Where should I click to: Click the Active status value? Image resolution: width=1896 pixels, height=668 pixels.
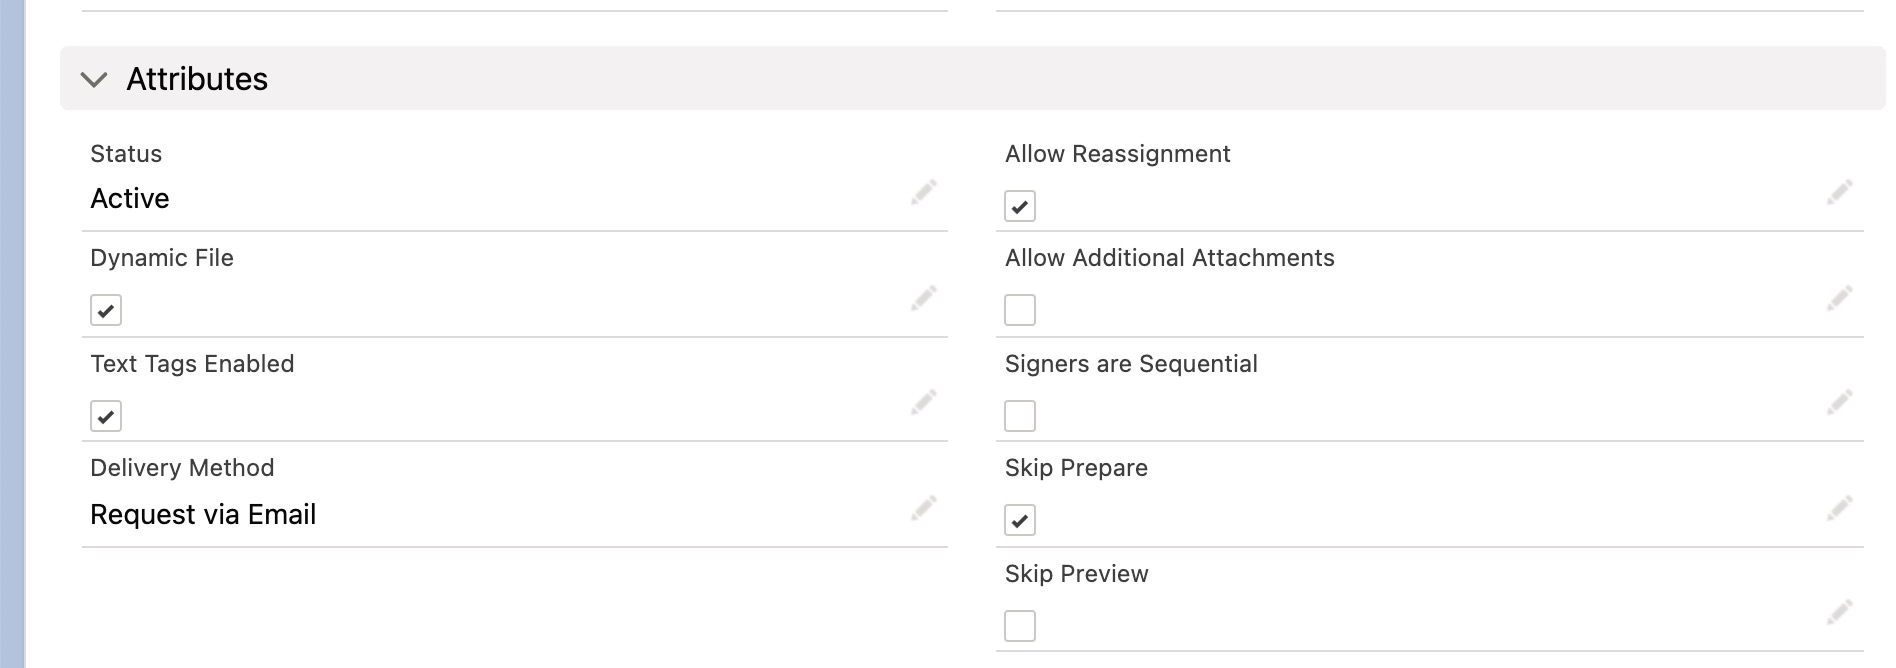pyautogui.click(x=130, y=199)
